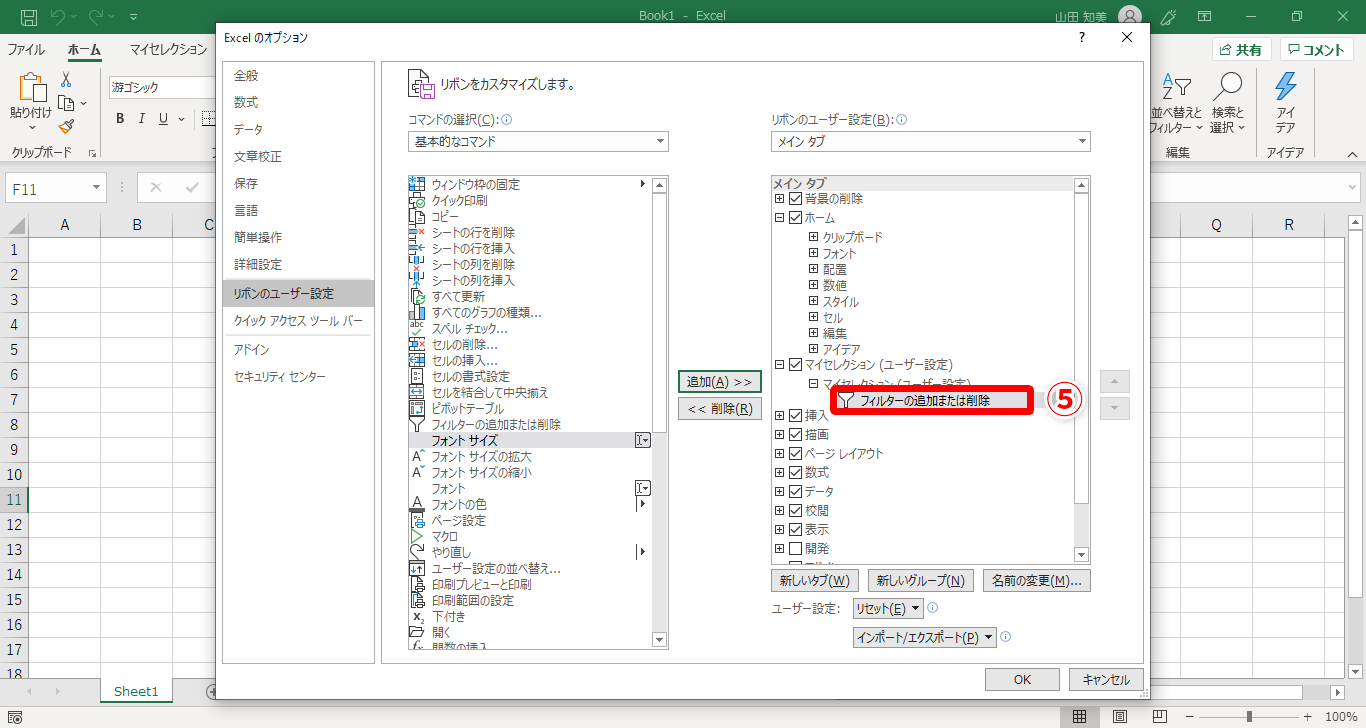Open the インポート/エクスポート dropdown button

(x=925, y=637)
